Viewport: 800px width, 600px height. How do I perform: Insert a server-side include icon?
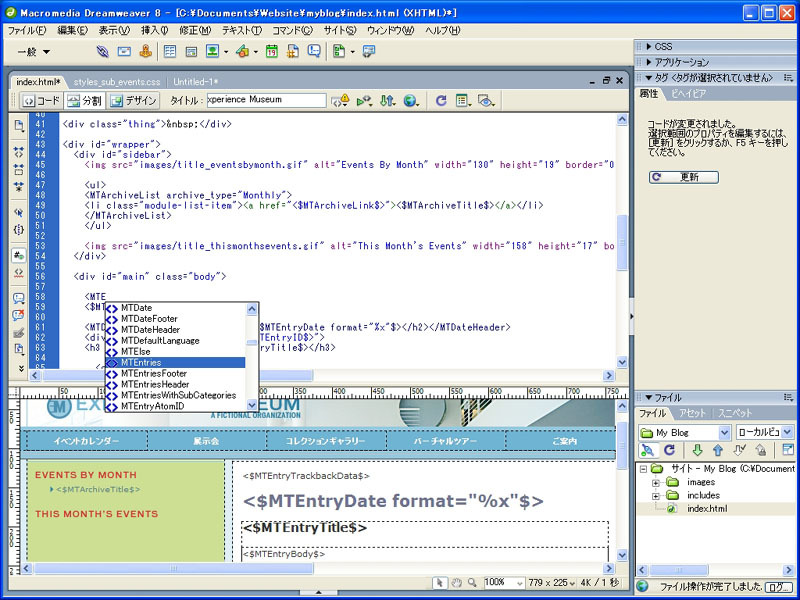pos(293,52)
